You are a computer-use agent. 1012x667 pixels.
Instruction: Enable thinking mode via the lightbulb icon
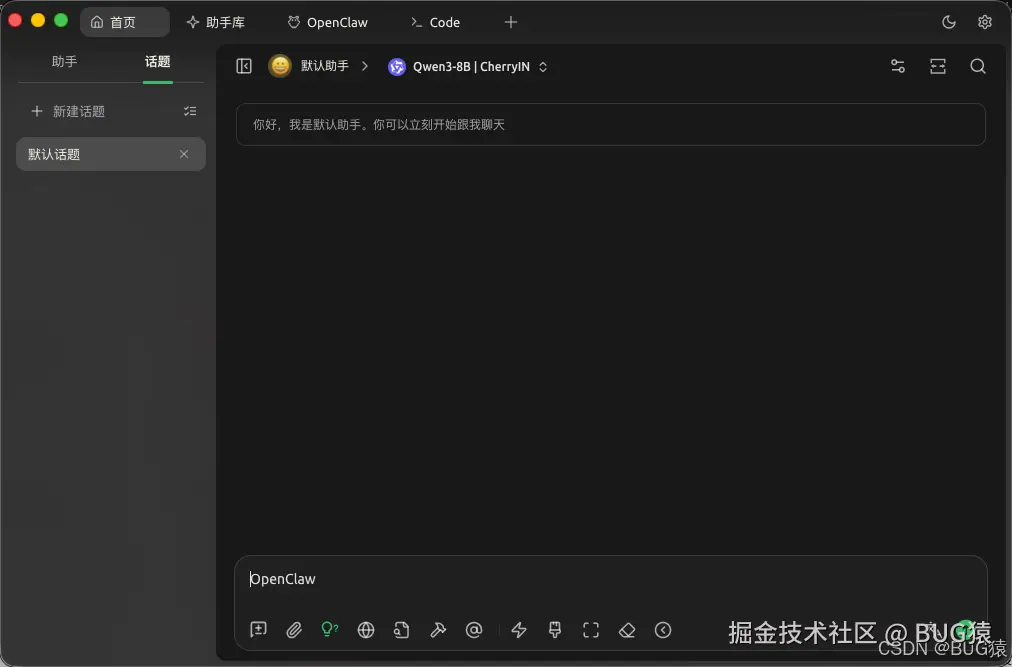click(x=330, y=630)
